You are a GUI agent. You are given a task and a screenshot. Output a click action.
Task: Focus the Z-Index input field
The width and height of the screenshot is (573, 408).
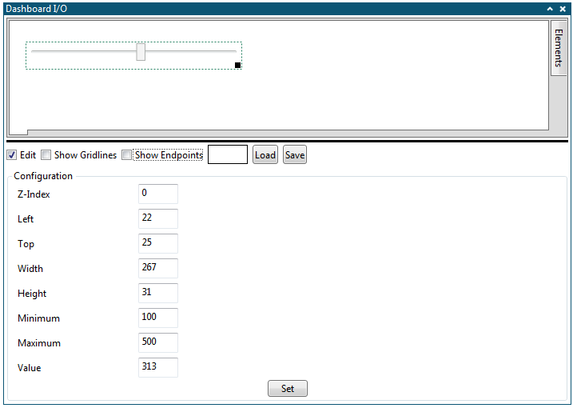pyautogui.click(x=158, y=194)
